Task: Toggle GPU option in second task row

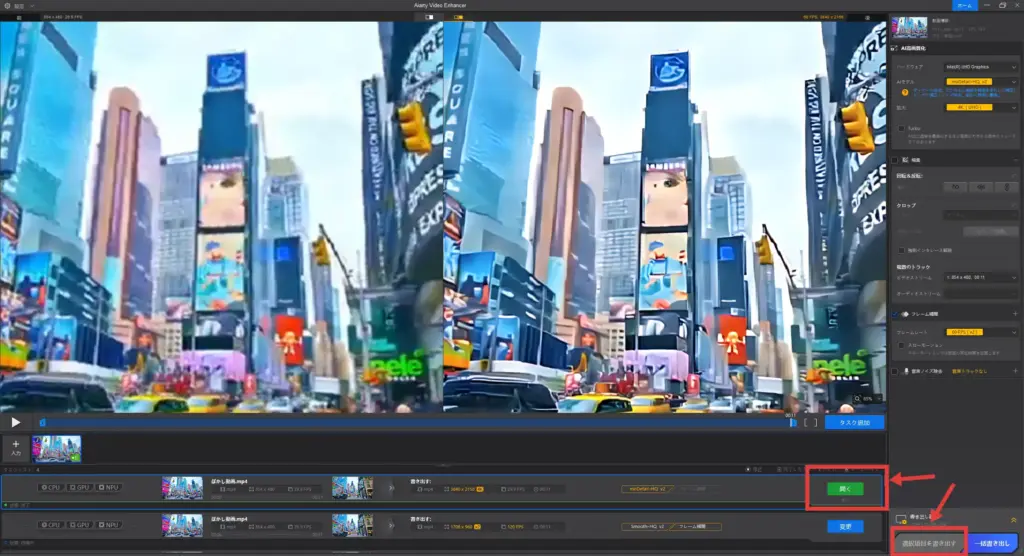Action: [x=81, y=525]
